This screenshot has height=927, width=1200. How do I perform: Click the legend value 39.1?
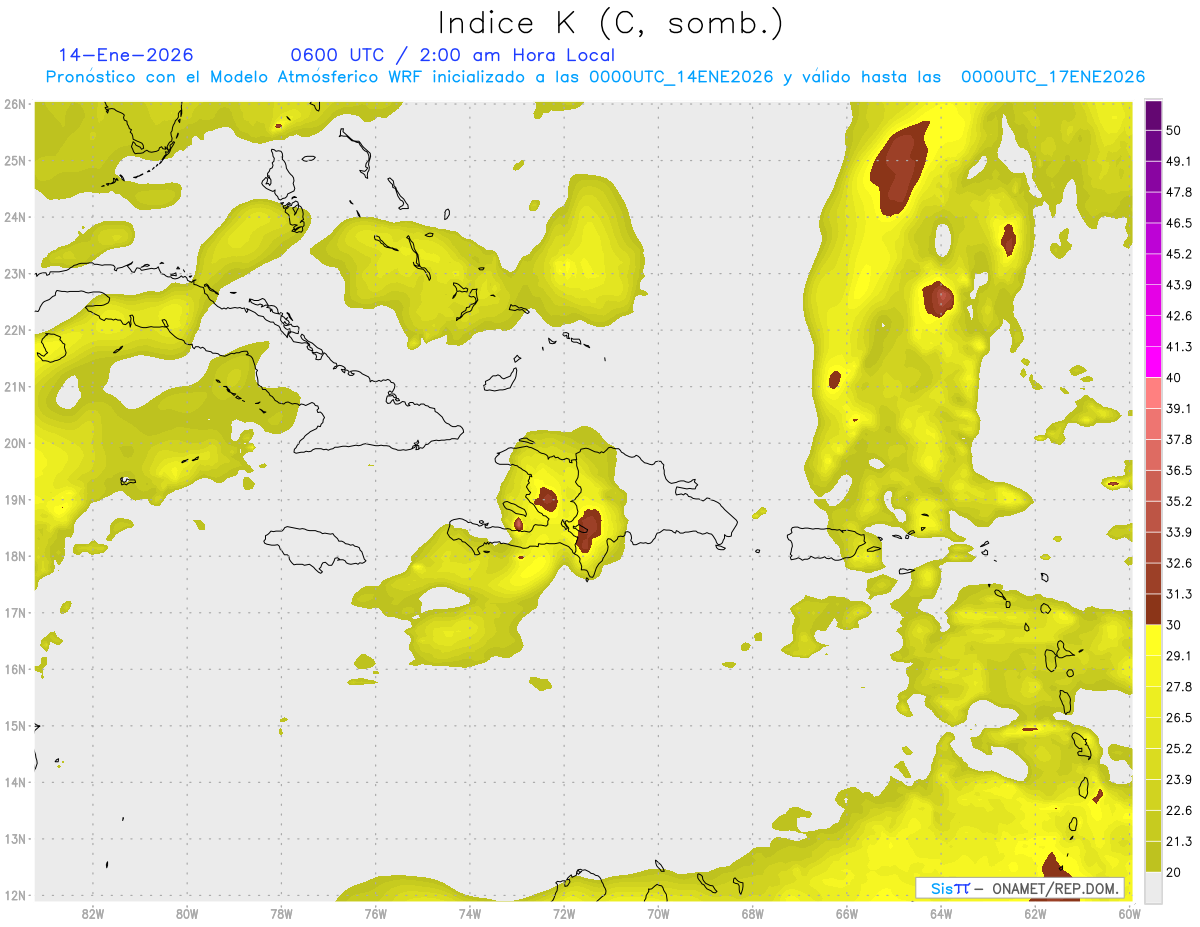[1179, 408]
